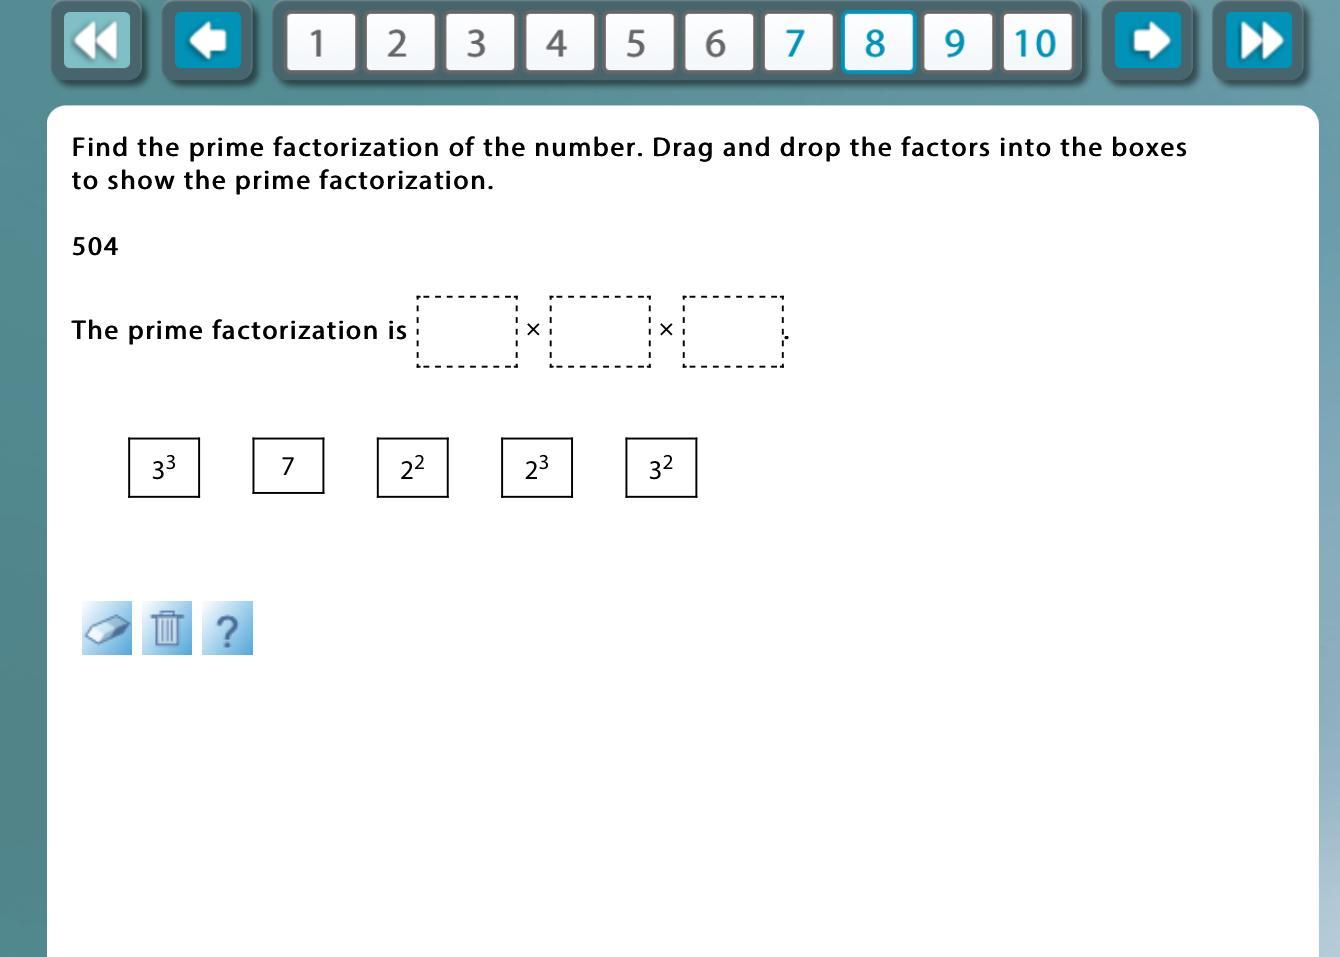Viewport: 1340px width, 957px height.
Task: Click the middle empty factorization box
Action: pos(600,331)
